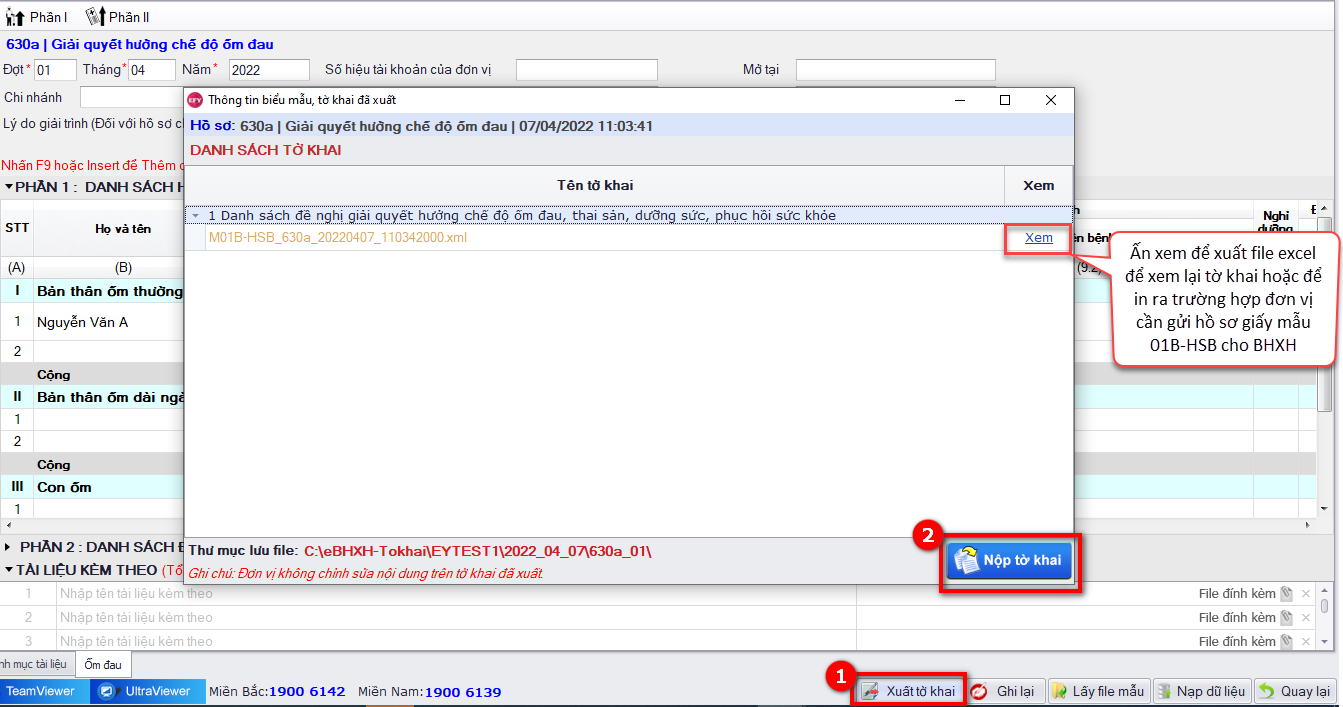
Task: Get the template file via Lấy file mẫu
Action: click(x=1098, y=691)
